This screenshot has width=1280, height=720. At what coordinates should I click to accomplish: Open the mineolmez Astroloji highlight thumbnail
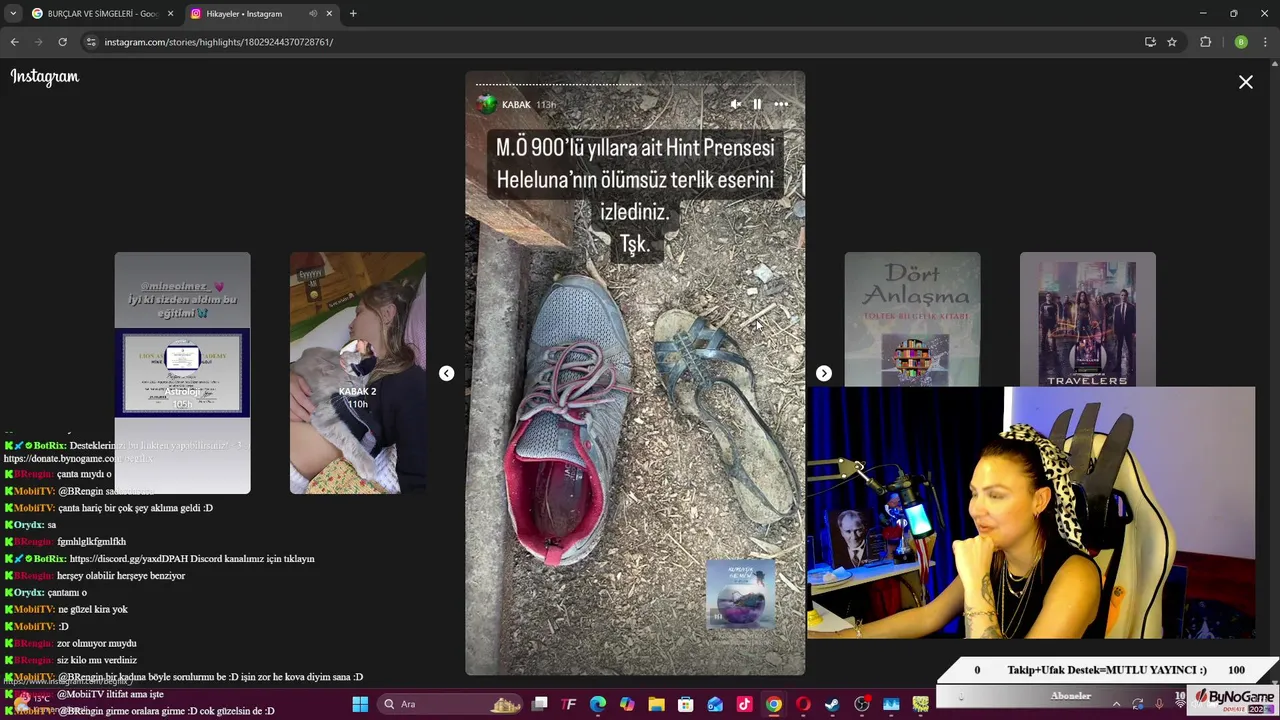click(x=182, y=373)
